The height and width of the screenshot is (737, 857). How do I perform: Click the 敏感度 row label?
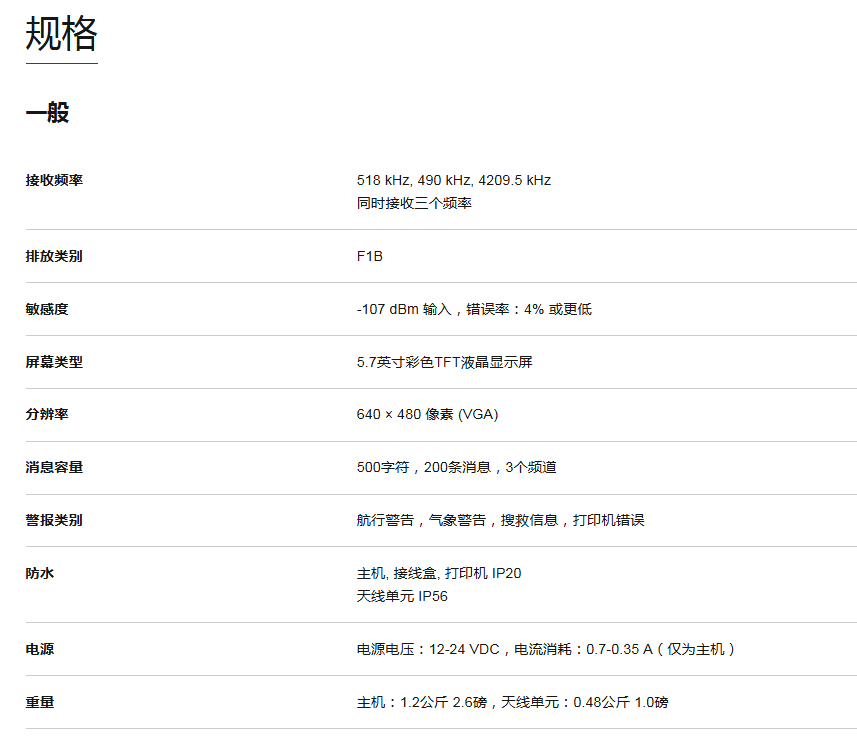tap(47, 310)
